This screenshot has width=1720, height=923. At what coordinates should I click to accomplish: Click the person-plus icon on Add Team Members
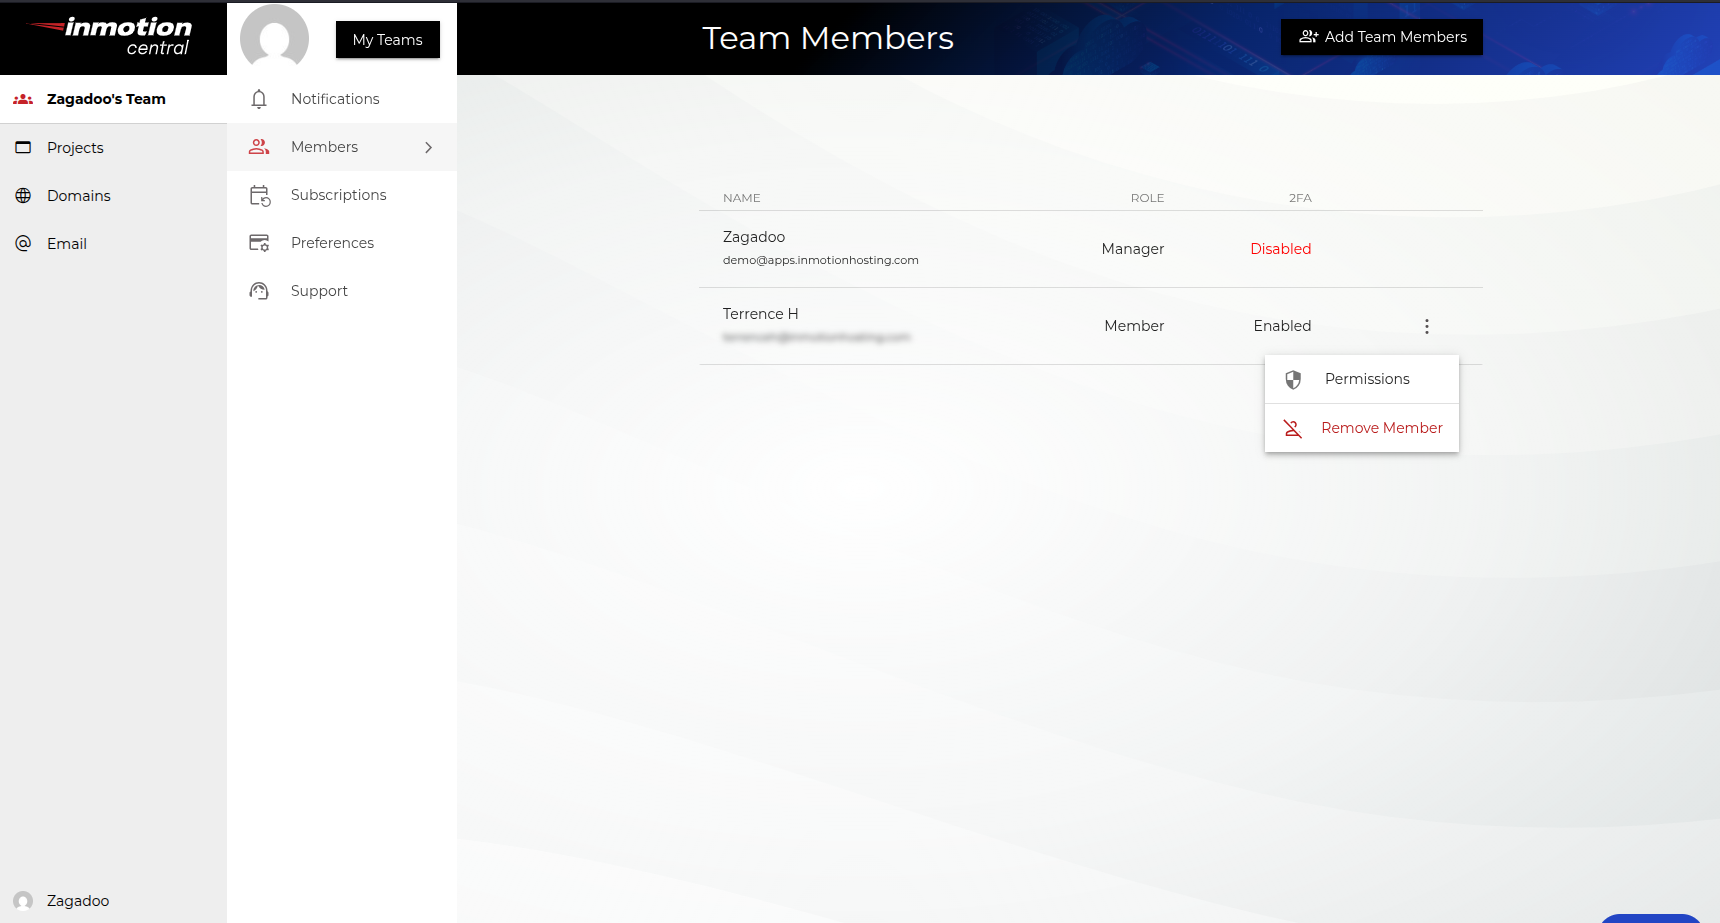click(x=1308, y=36)
